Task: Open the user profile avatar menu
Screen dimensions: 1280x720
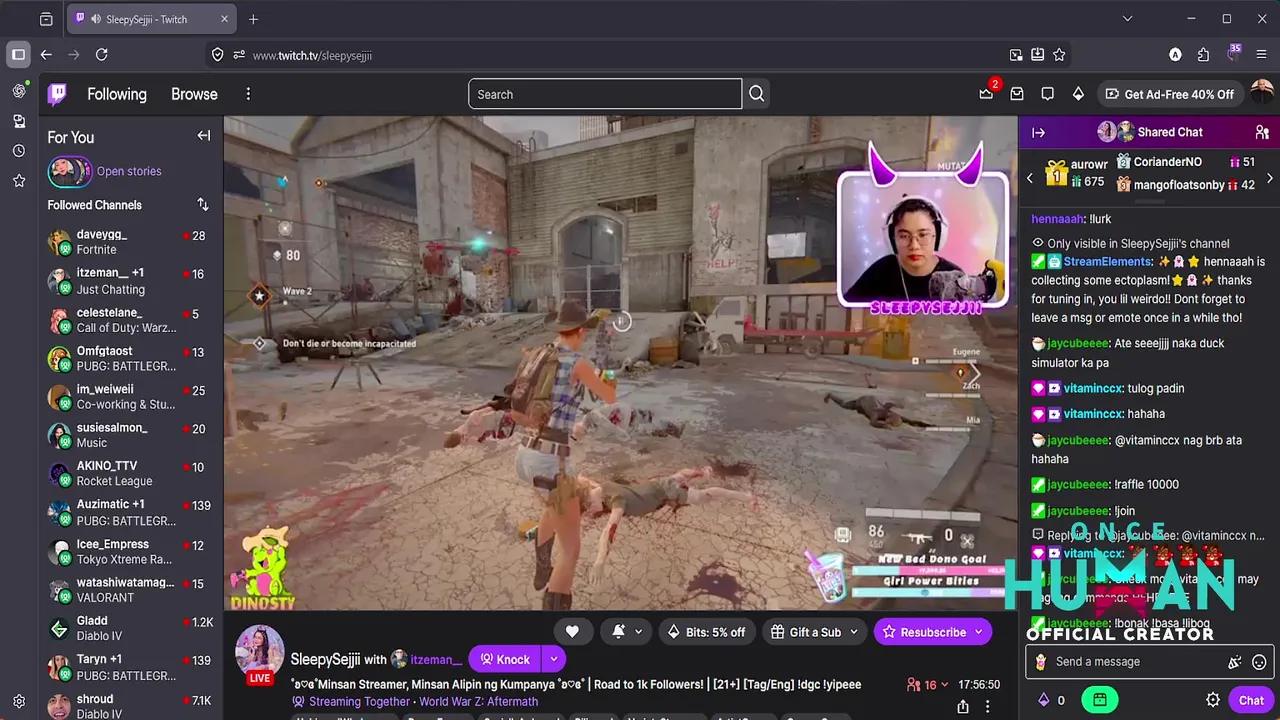Action: click(1262, 93)
